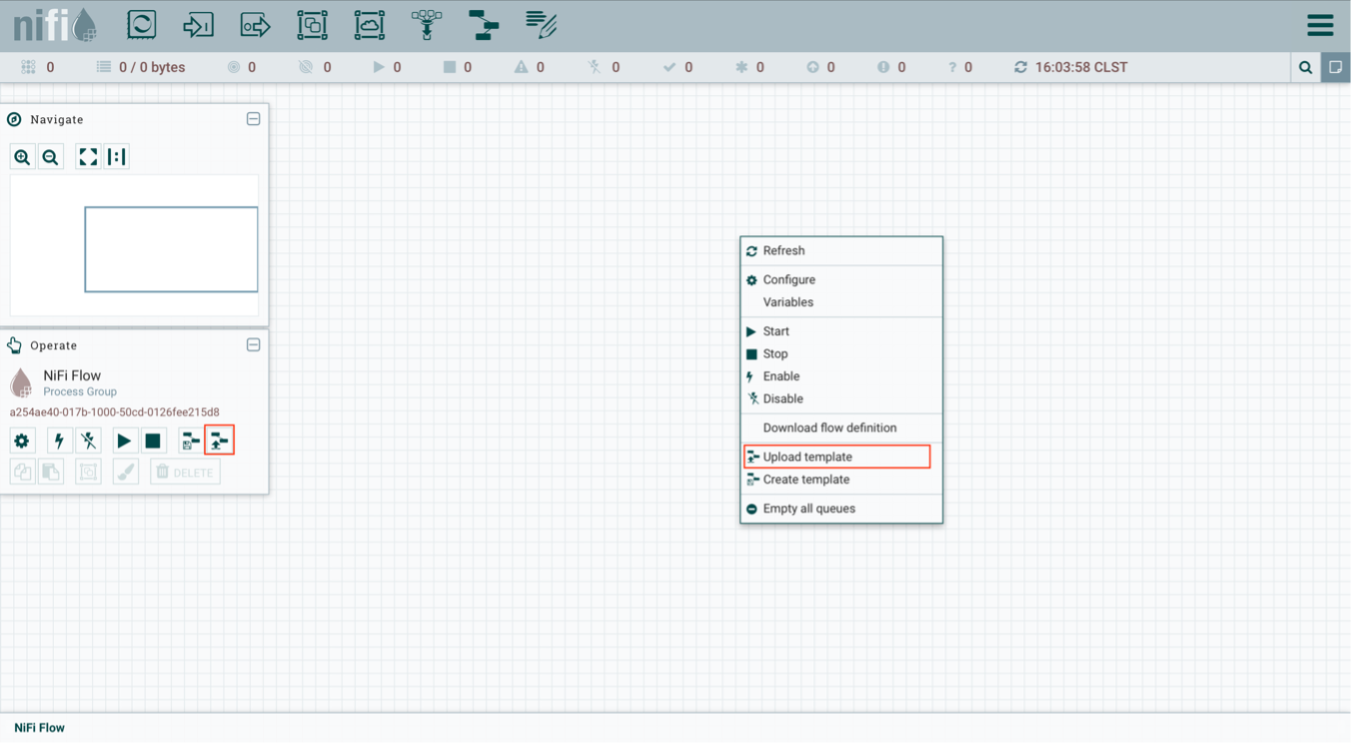Collapse the Navigate panel
The width and height of the screenshot is (1353, 745).
click(253, 119)
